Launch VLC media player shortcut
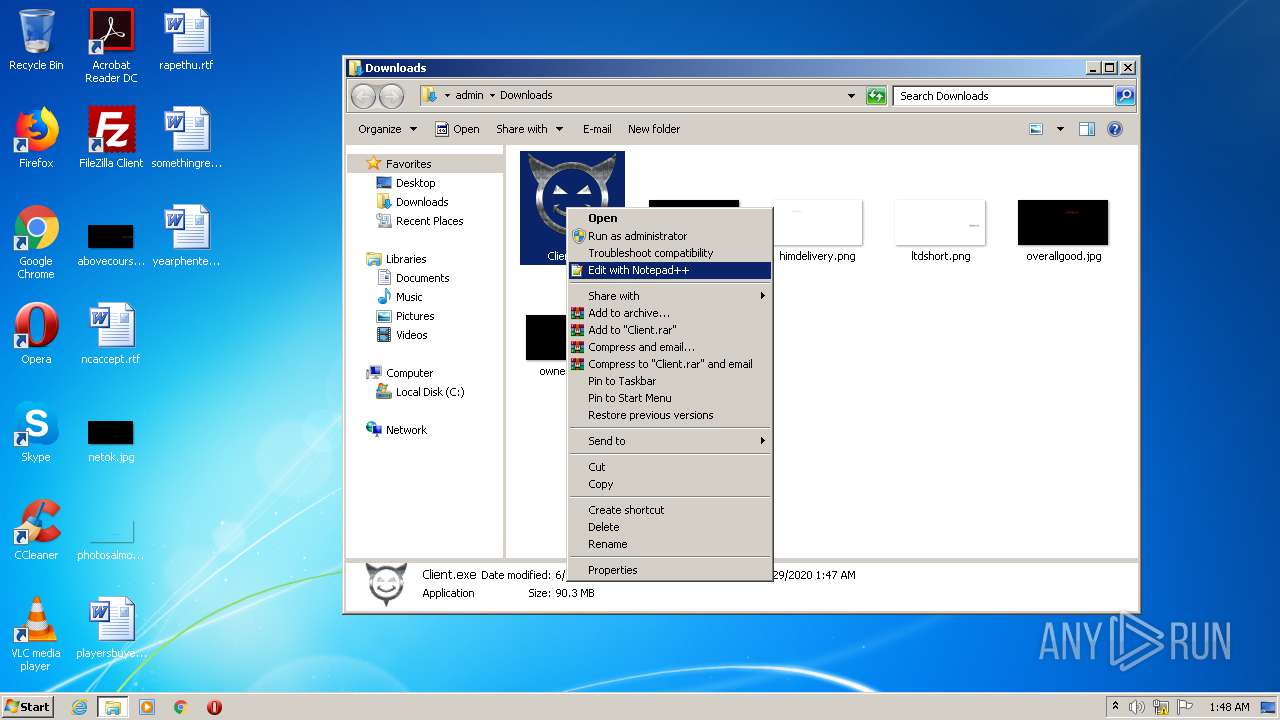Image resolution: width=1280 pixels, height=720 pixels. [36, 634]
